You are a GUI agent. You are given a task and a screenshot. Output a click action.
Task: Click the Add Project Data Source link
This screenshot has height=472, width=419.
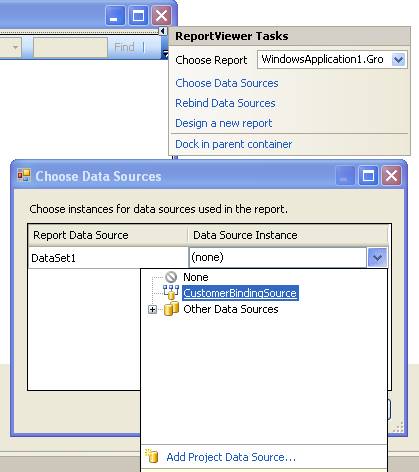point(231,457)
